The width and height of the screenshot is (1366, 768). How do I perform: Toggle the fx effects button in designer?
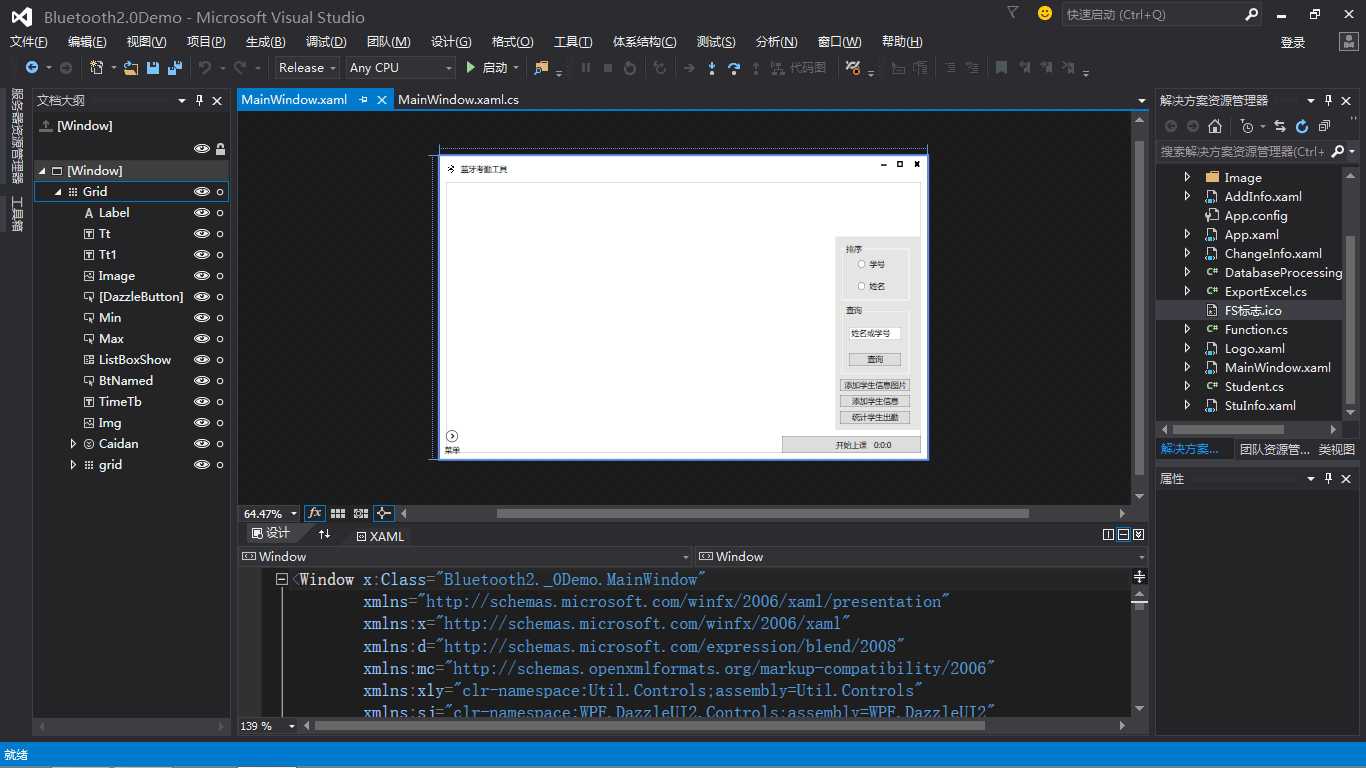(x=315, y=513)
